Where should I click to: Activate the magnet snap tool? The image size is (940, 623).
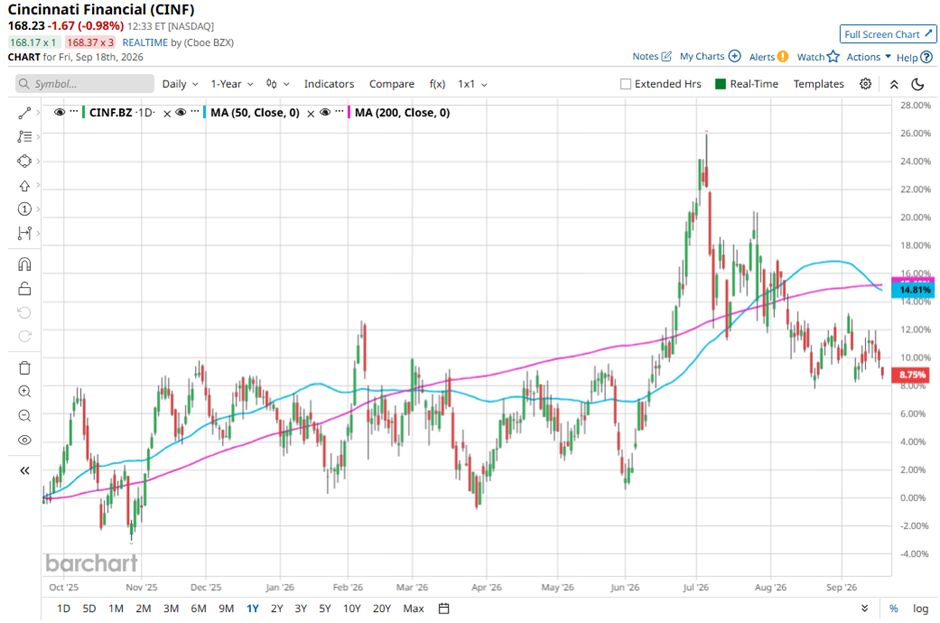[x=25, y=264]
